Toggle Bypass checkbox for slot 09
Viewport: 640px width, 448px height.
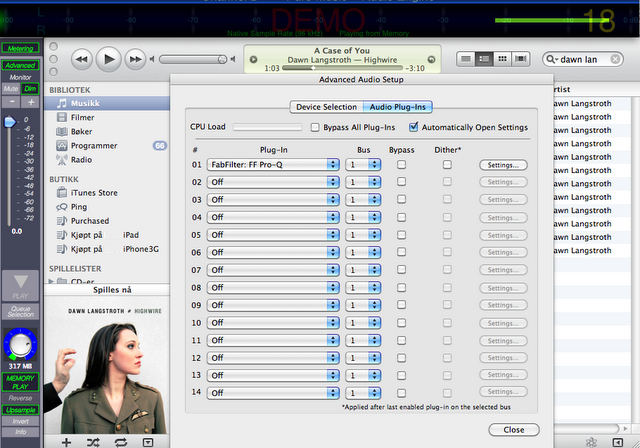click(x=402, y=305)
